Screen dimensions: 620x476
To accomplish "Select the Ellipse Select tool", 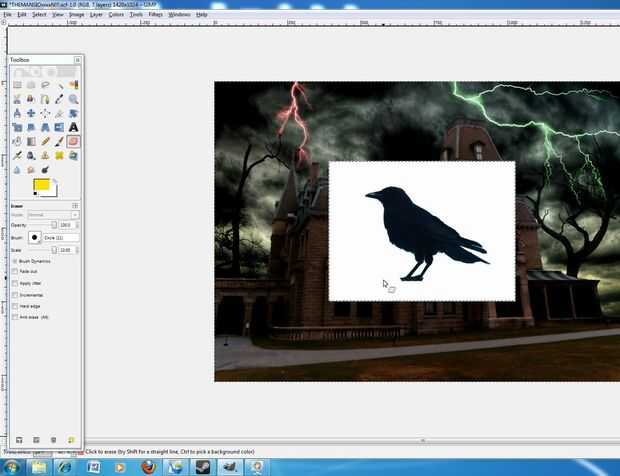I will (31, 85).
